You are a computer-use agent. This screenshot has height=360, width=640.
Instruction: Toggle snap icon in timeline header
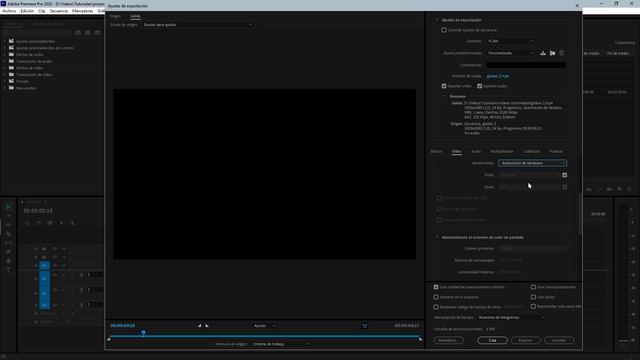[x=38, y=223]
